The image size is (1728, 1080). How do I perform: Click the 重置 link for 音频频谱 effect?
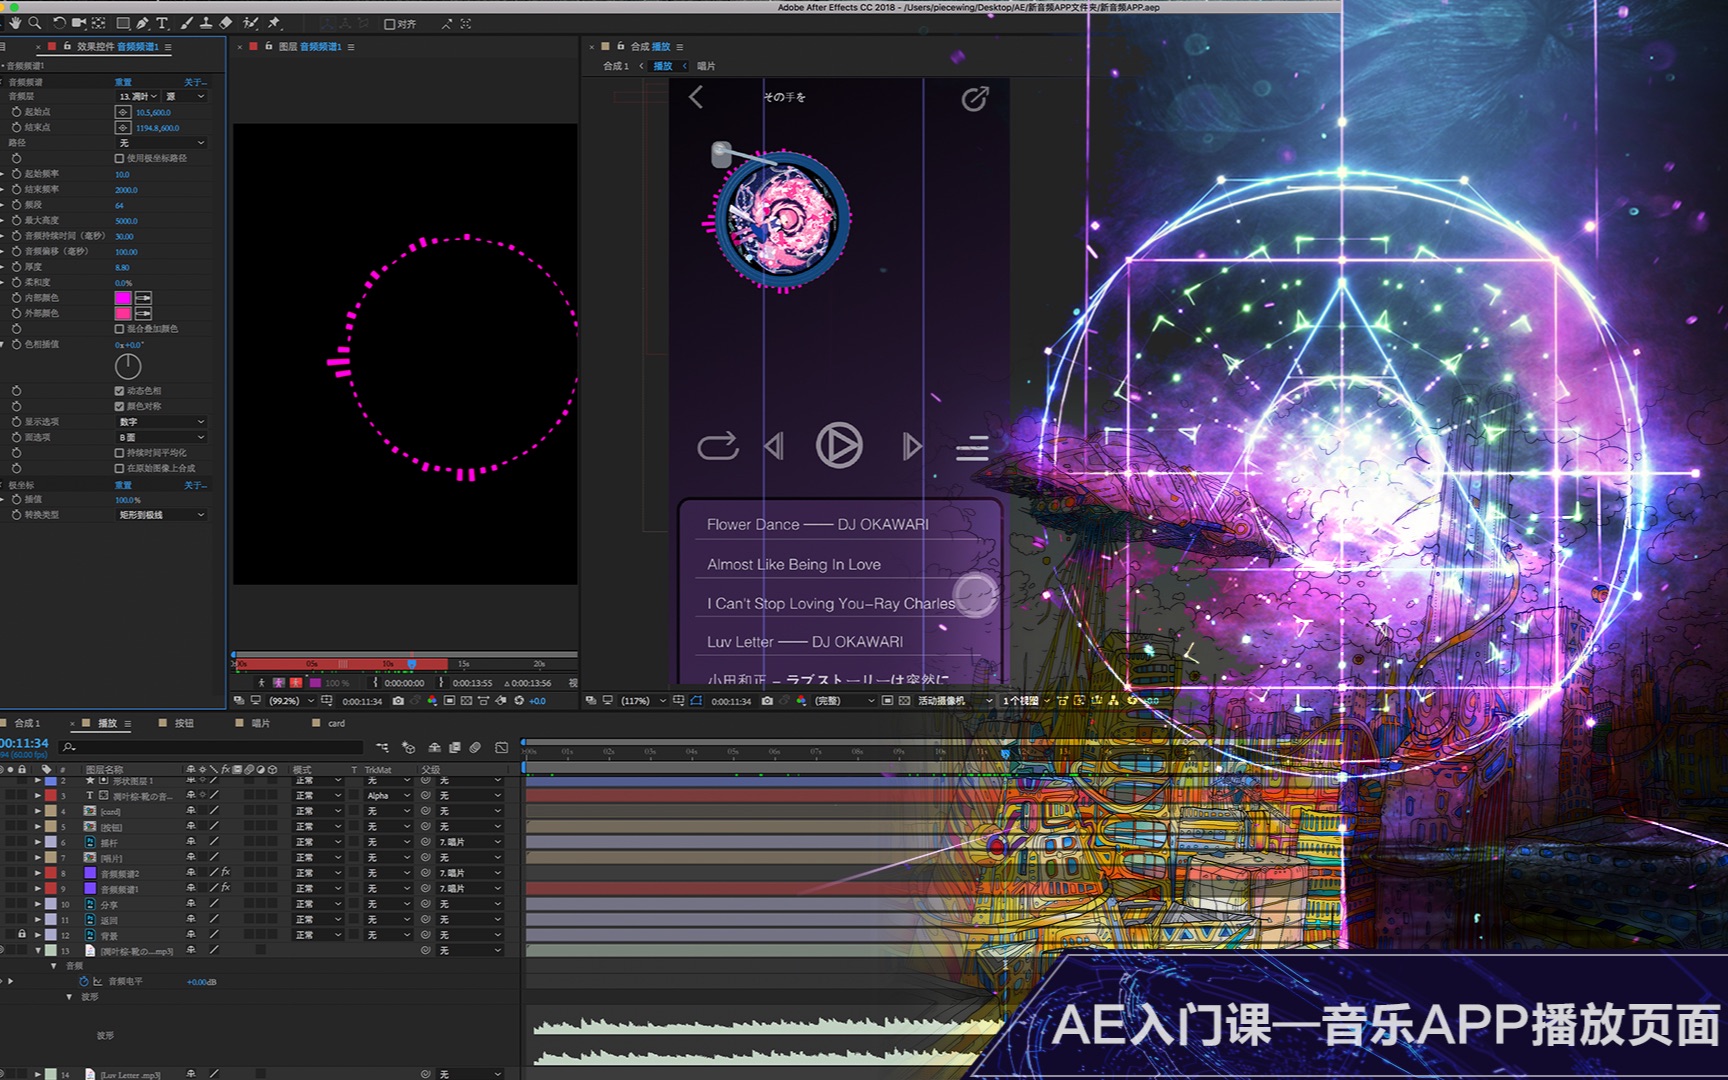pos(124,82)
